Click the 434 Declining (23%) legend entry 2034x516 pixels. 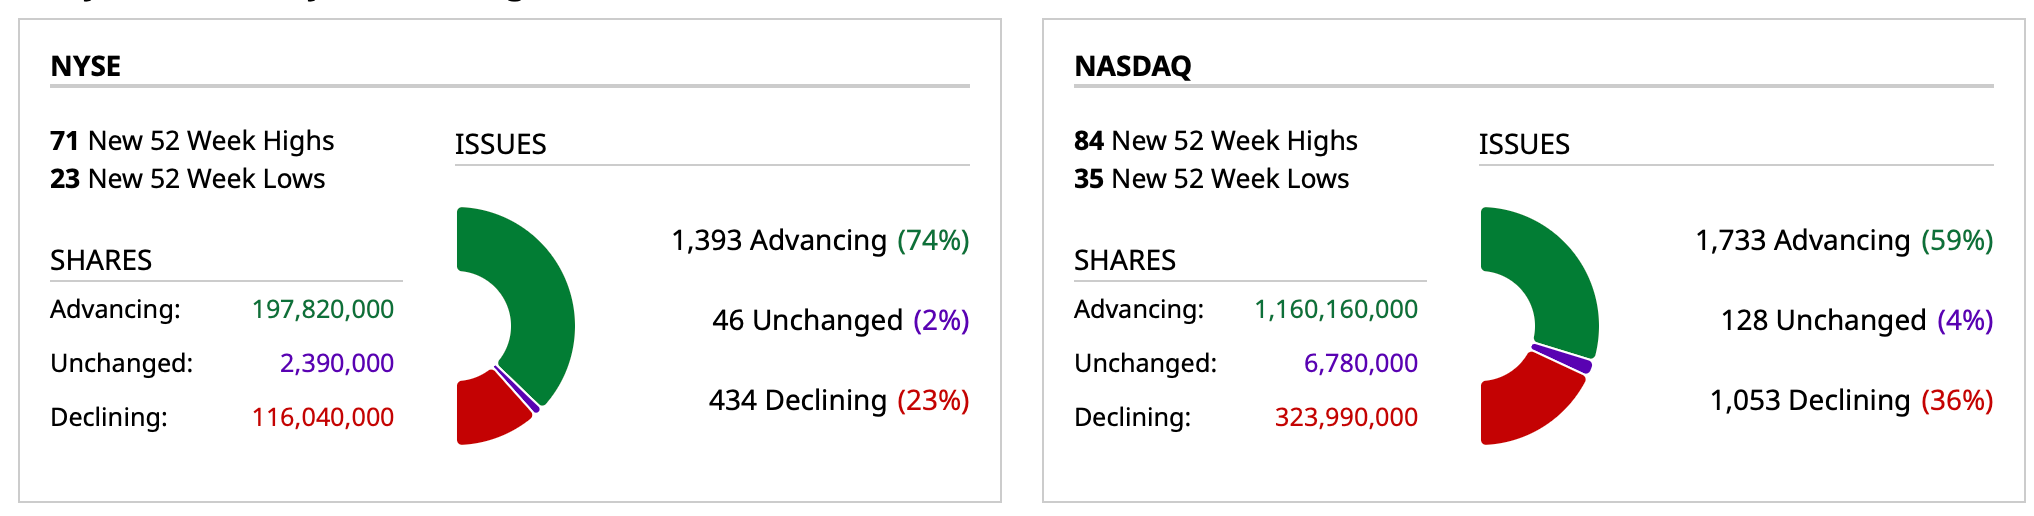tap(839, 400)
